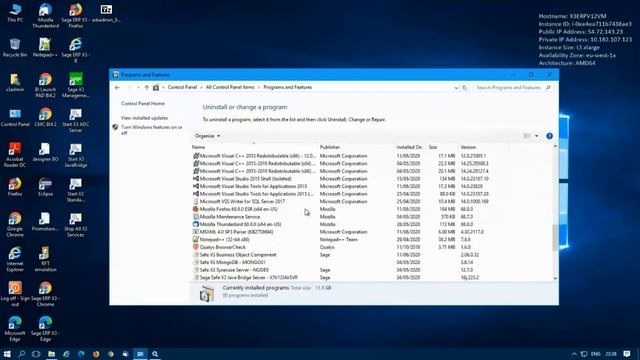Refresh the Programs and Features list
Image resolution: width=640 pixels, height=360 pixels.
[x=464, y=87]
